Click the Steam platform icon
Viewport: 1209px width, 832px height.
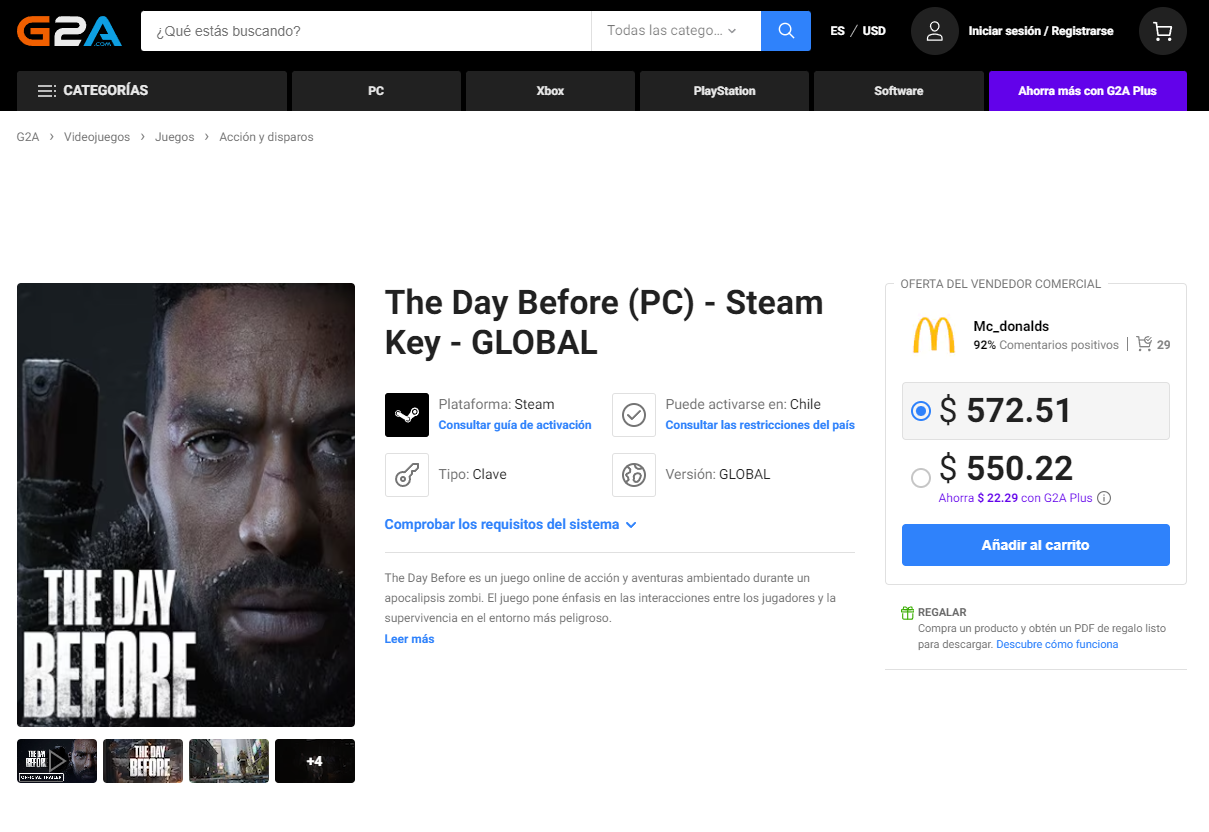pyautogui.click(x=407, y=415)
